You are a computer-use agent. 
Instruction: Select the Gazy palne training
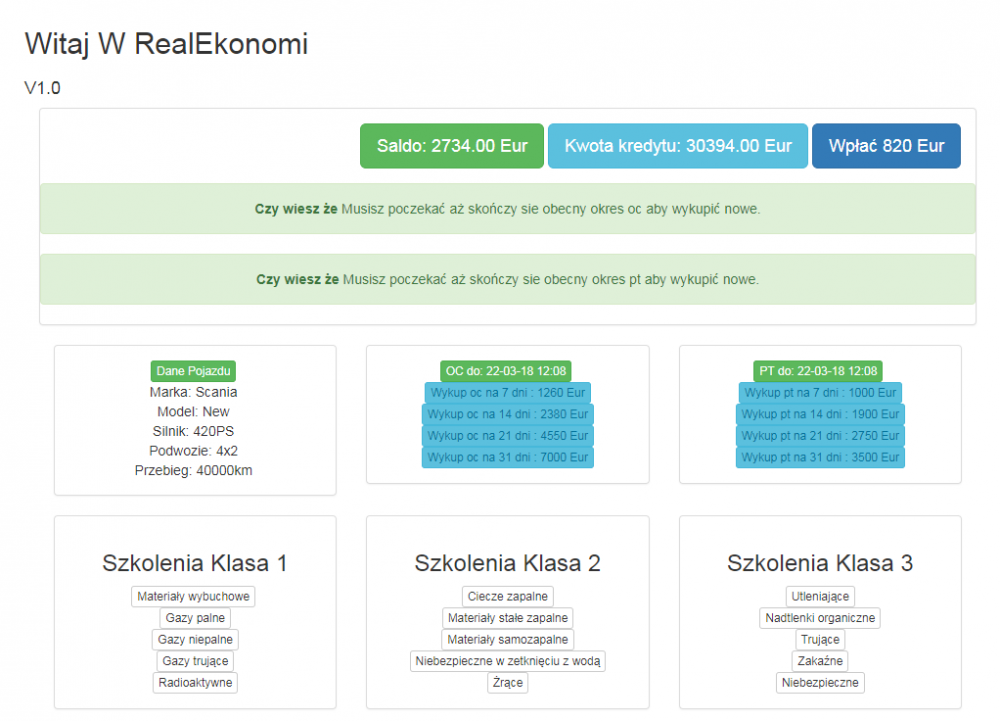[195, 618]
